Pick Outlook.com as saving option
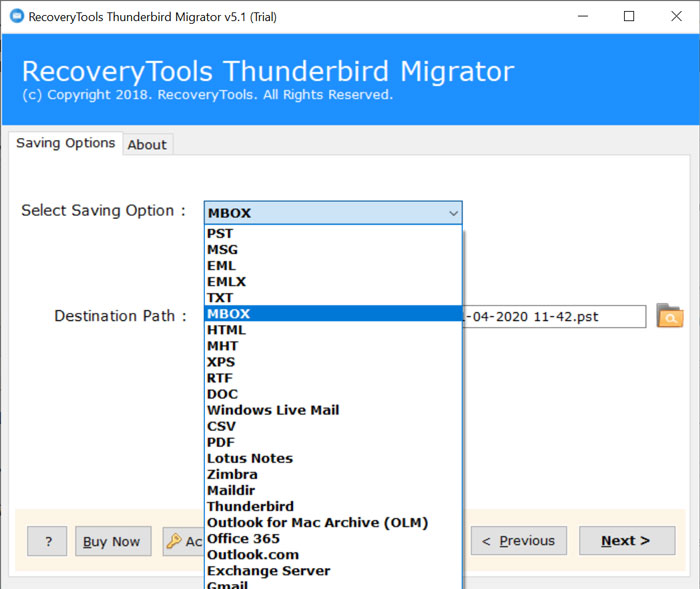This screenshot has height=589, width=700. coord(333,555)
